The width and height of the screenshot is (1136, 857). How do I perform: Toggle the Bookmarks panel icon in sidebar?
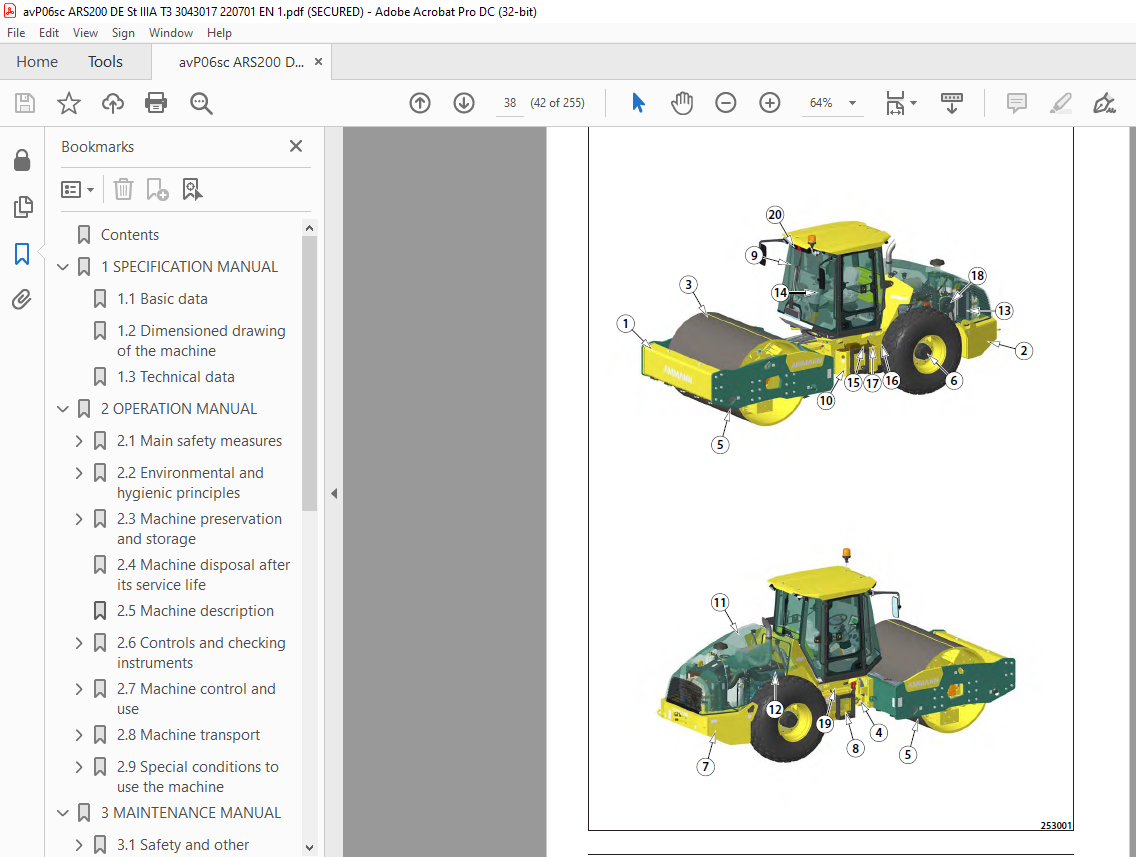pos(22,254)
